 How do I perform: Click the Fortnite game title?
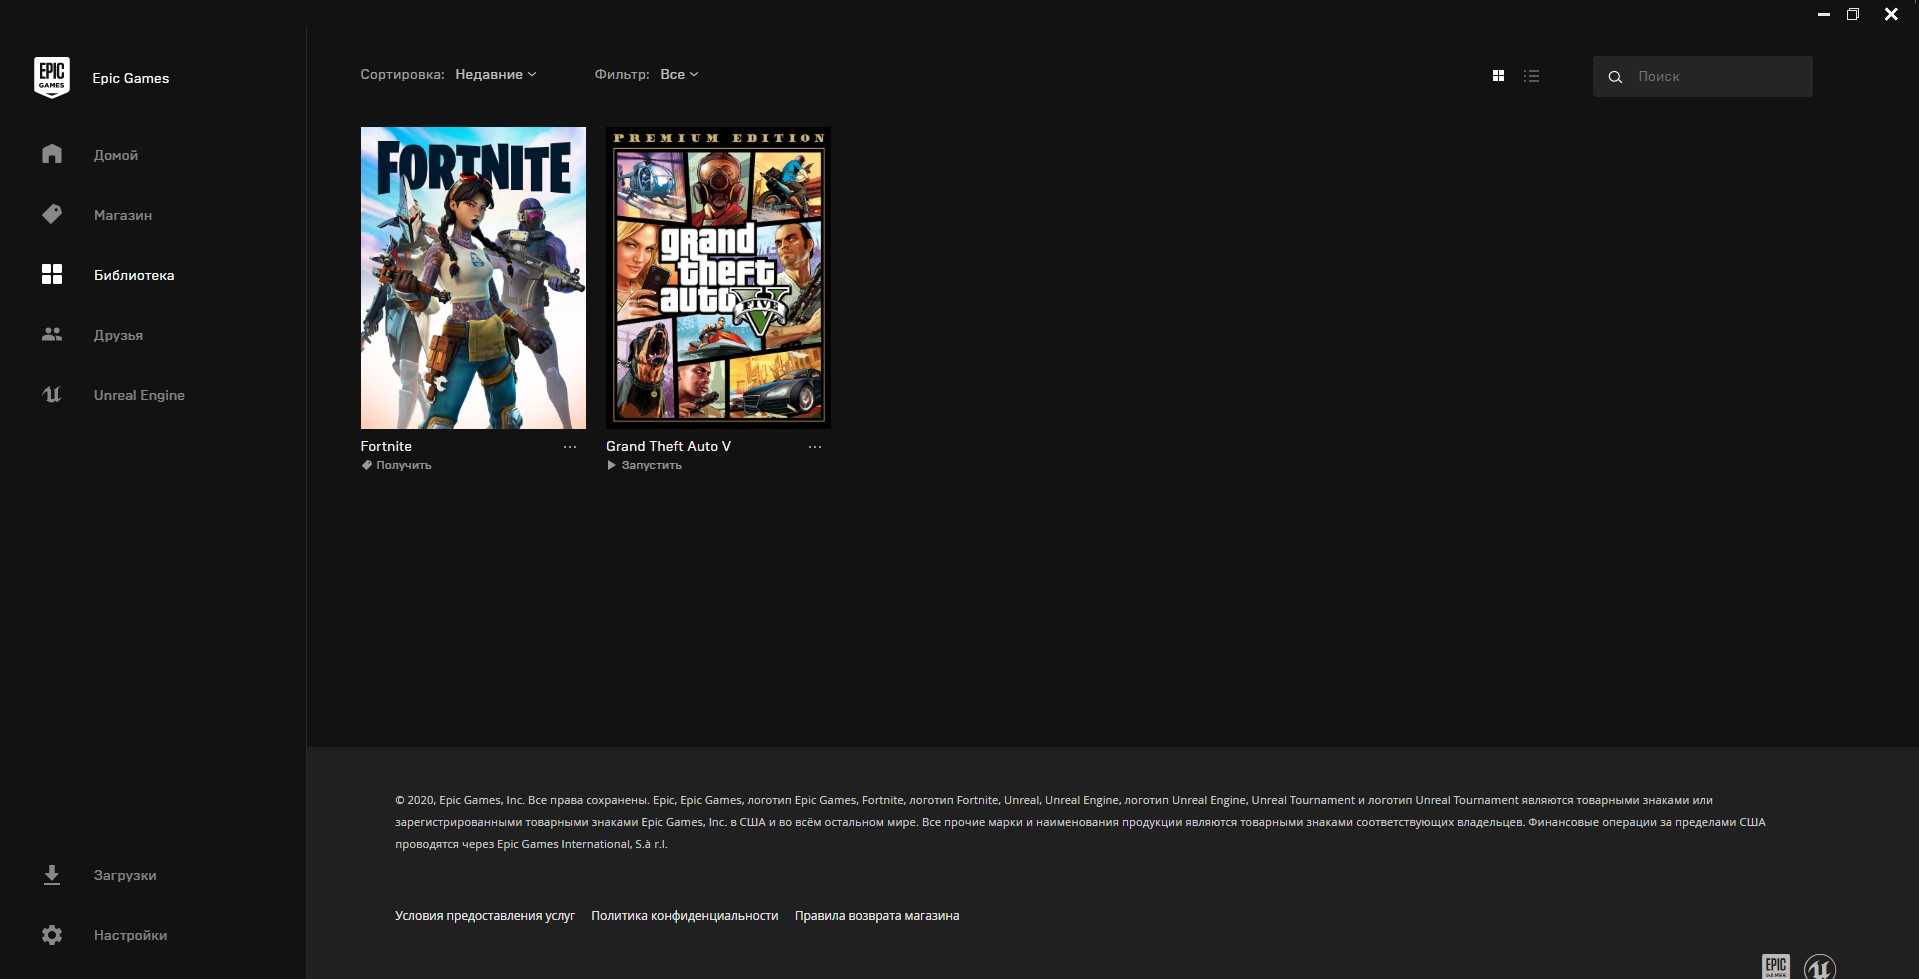(386, 446)
